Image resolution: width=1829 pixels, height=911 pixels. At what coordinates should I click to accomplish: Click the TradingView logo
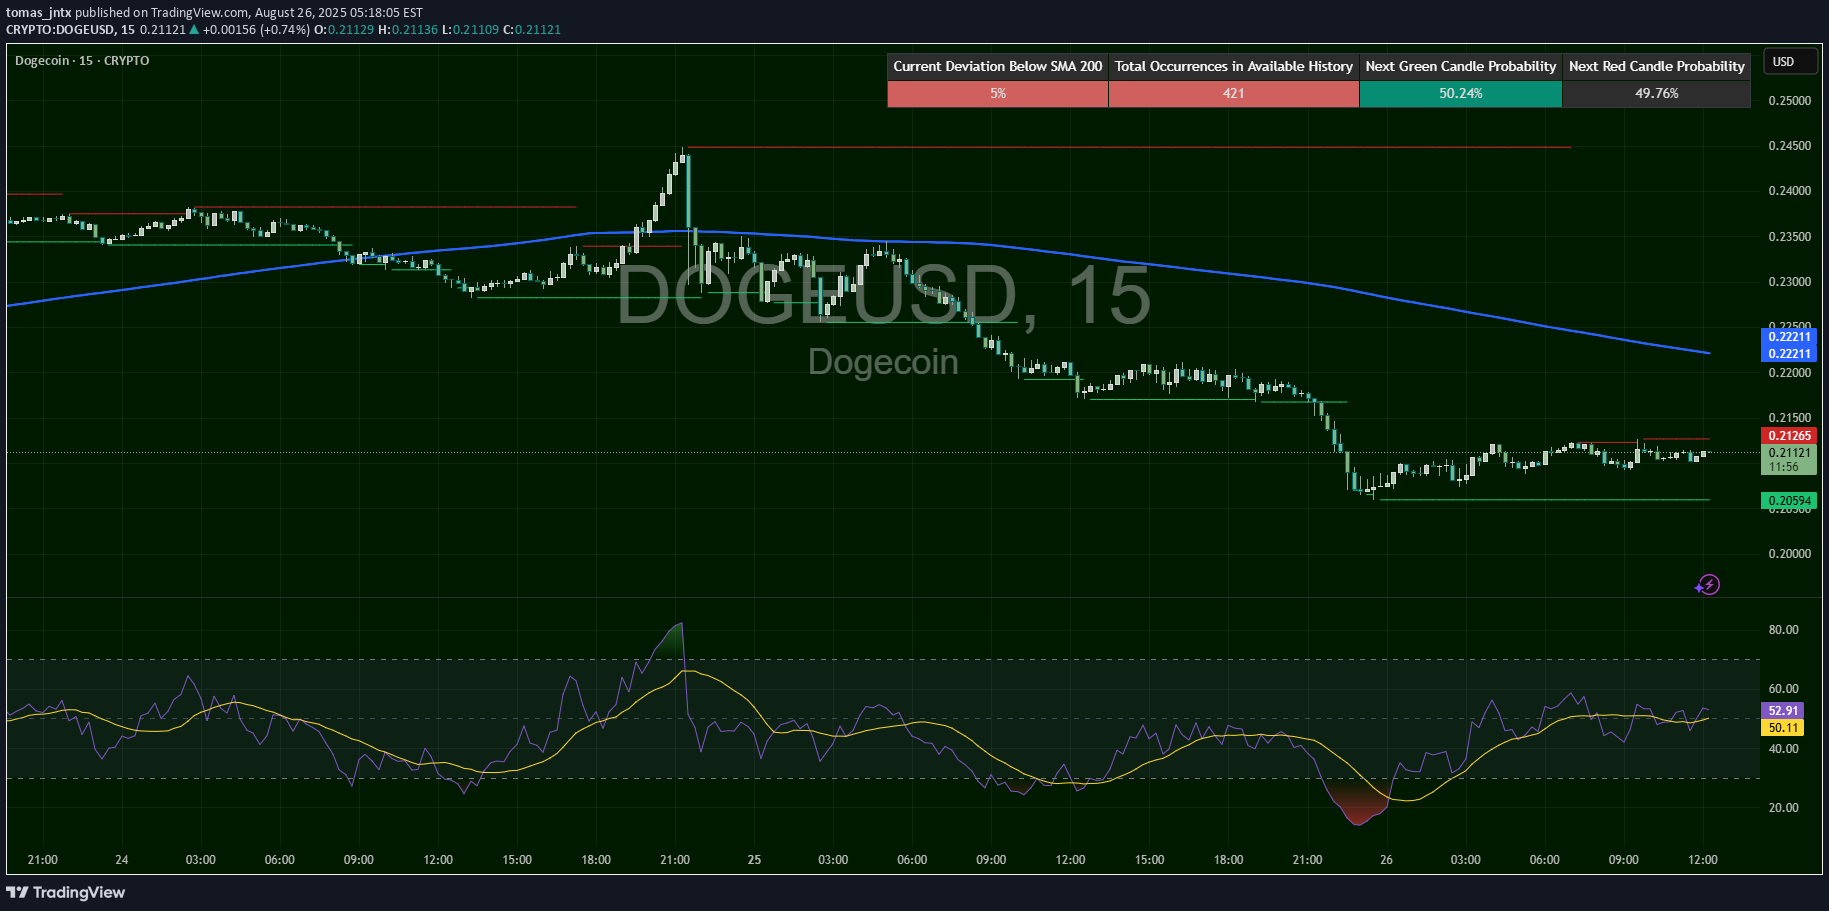66,892
